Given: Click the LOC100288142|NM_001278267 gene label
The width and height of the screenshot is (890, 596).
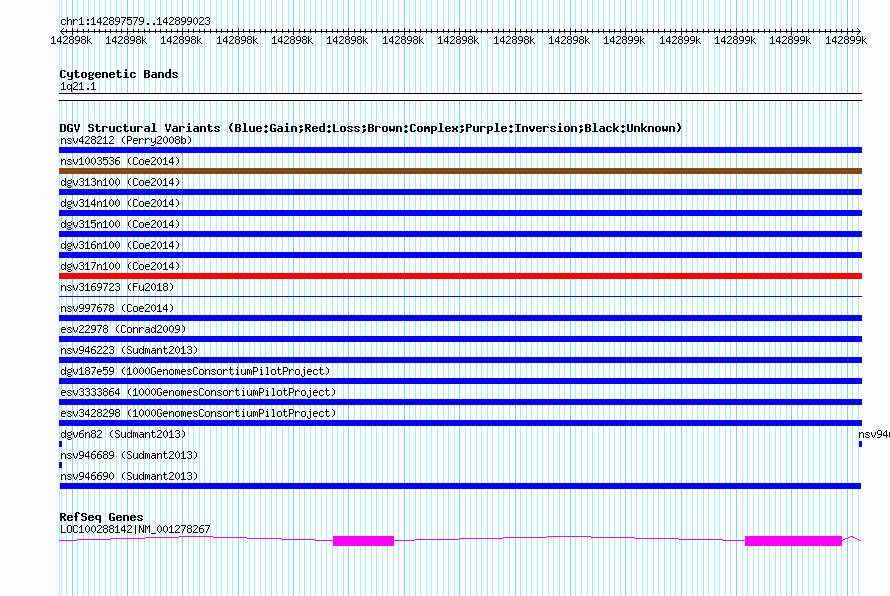Looking at the screenshot, I should click(x=135, y=529).
